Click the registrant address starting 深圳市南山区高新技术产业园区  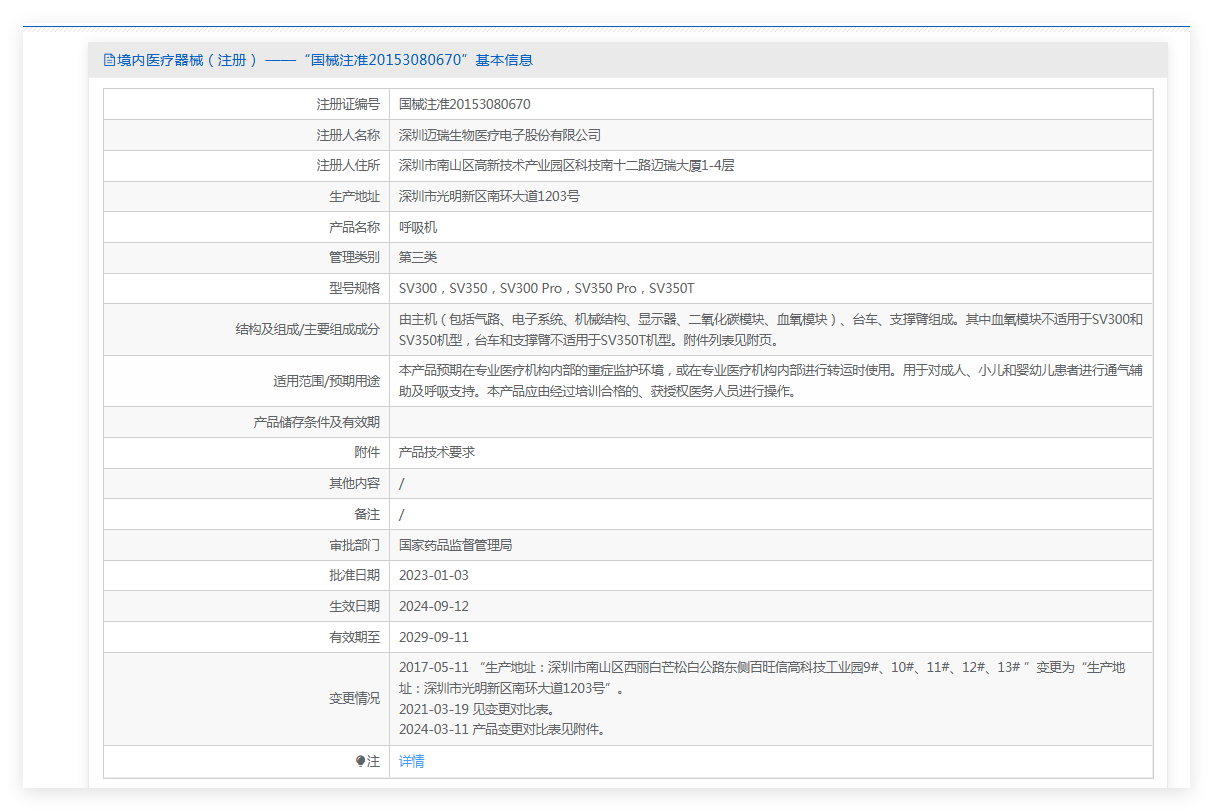click(x=566, y=166)
